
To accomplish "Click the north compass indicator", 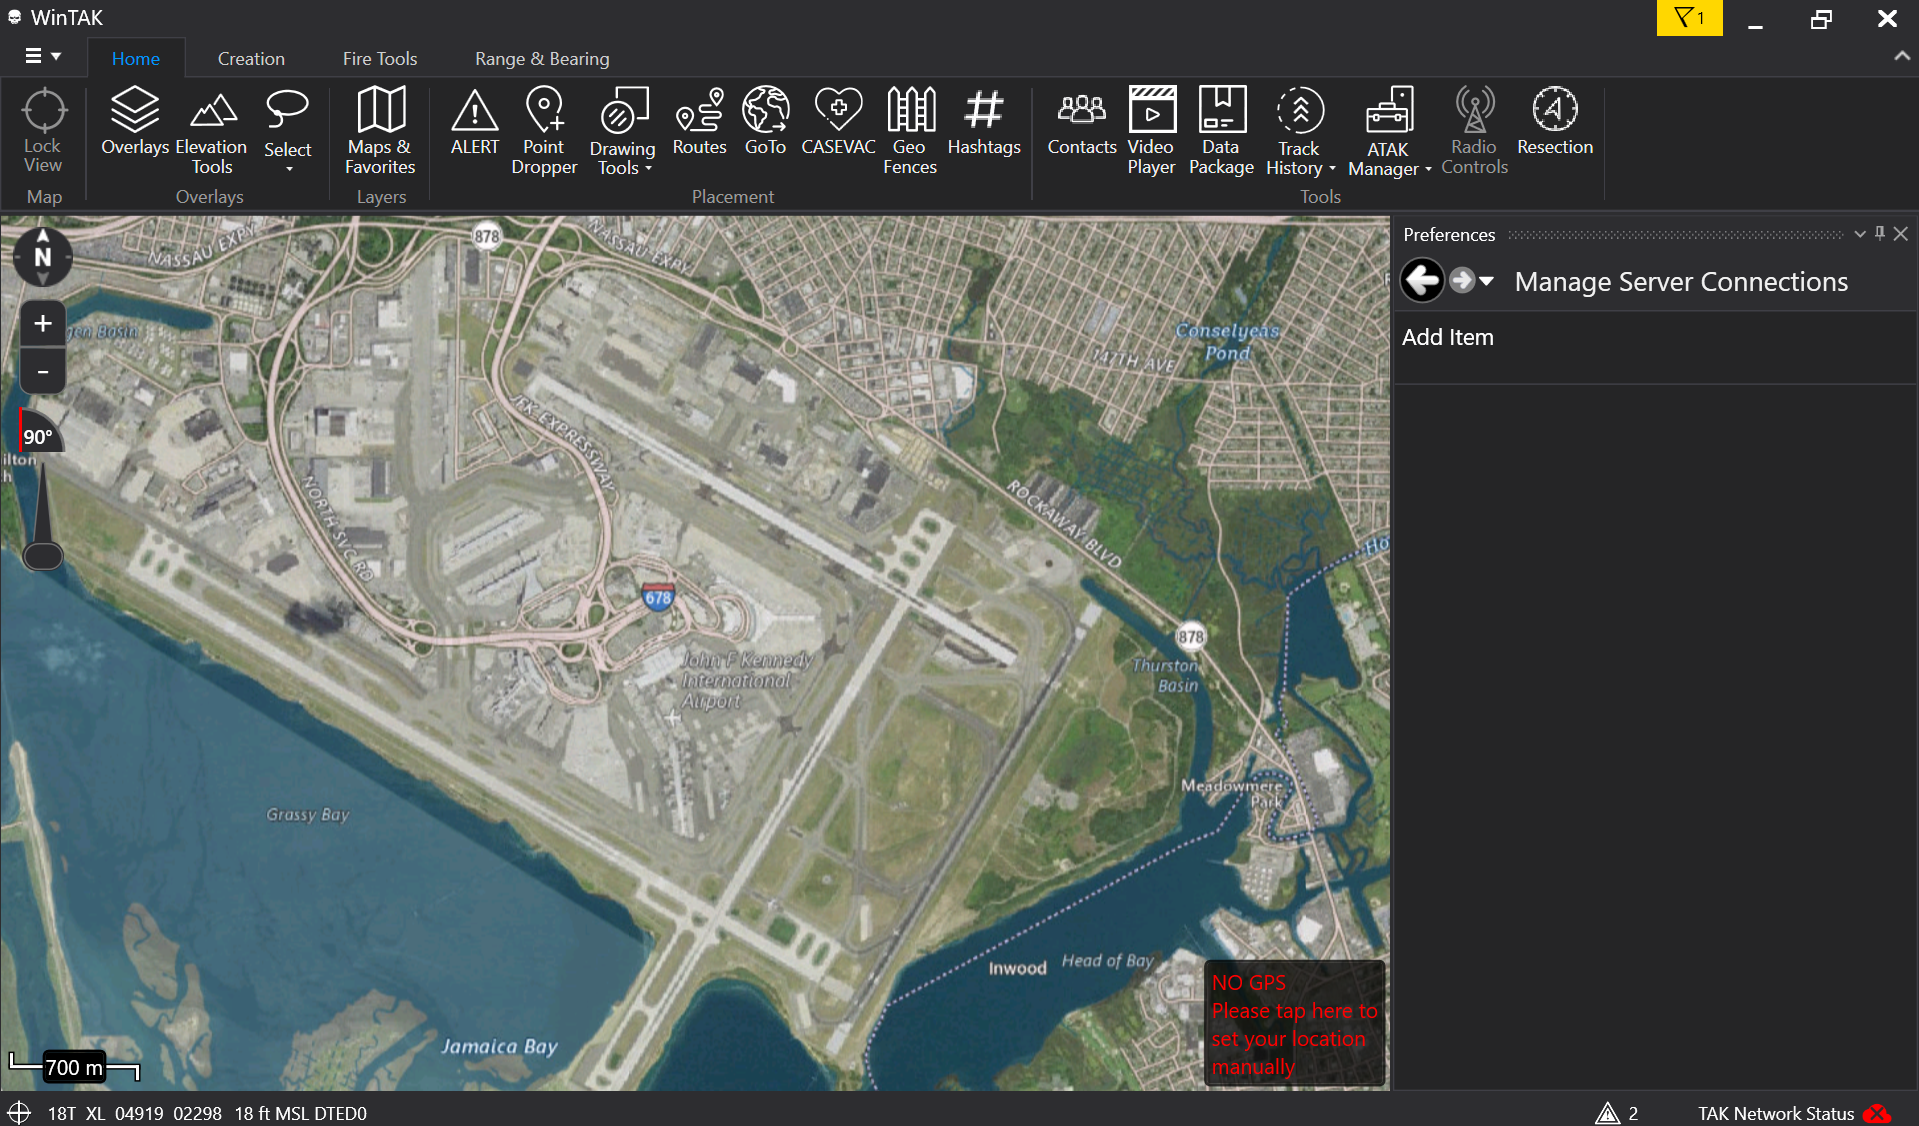I will coord(43,257).
